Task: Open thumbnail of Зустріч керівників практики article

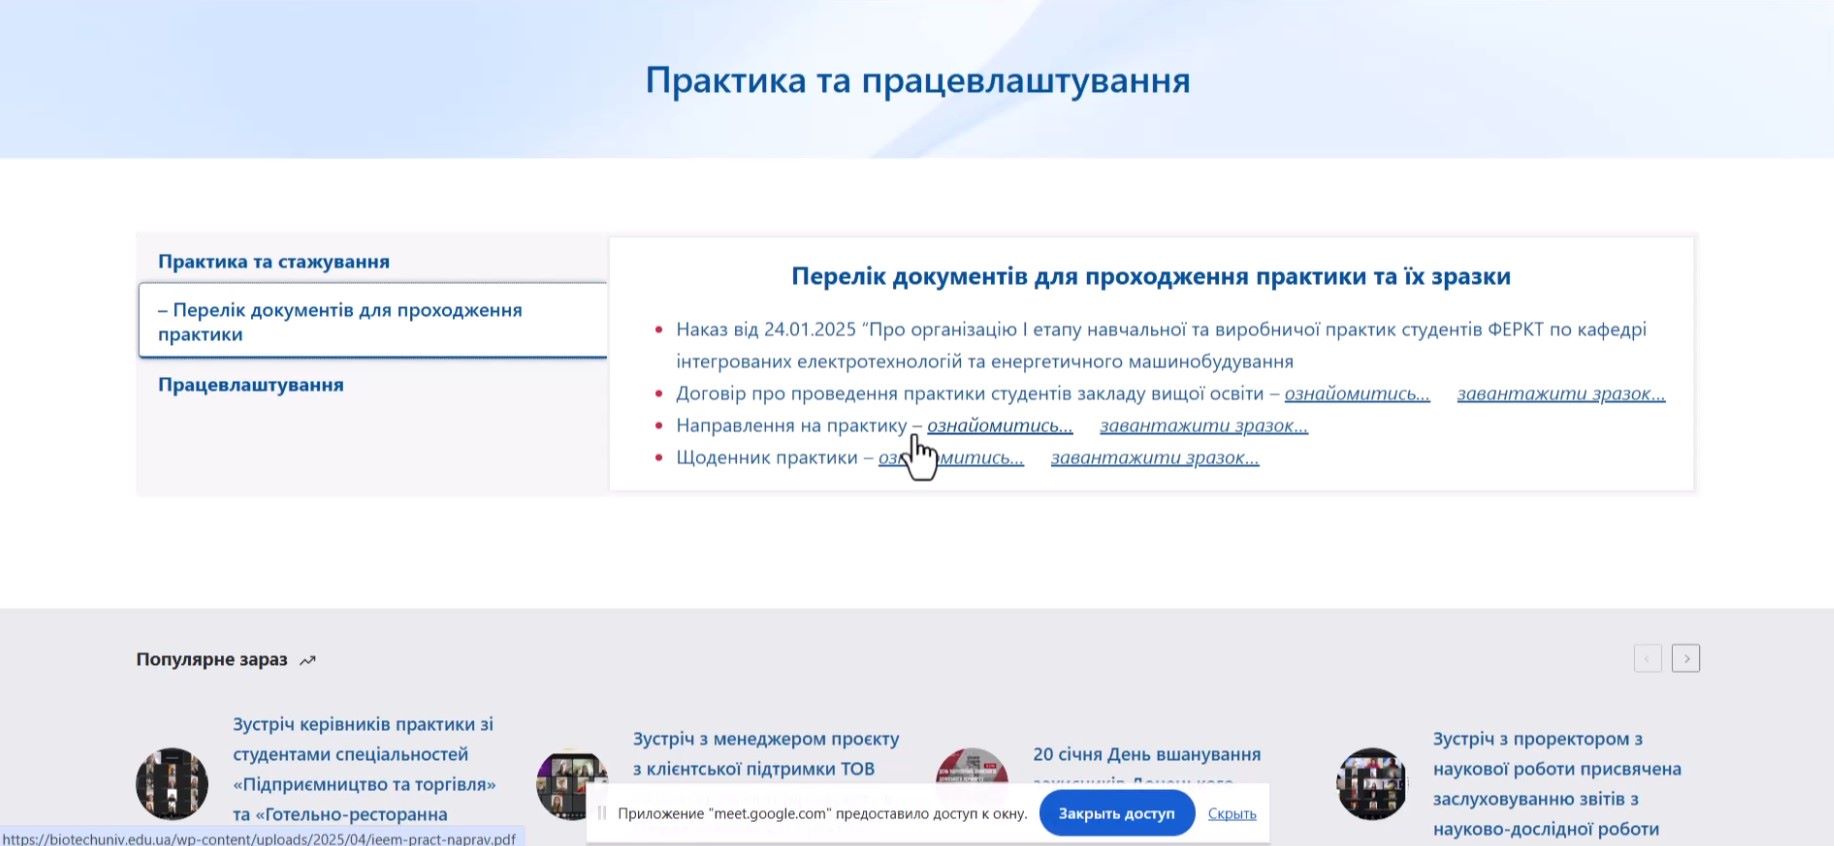Action: (172, 783)
